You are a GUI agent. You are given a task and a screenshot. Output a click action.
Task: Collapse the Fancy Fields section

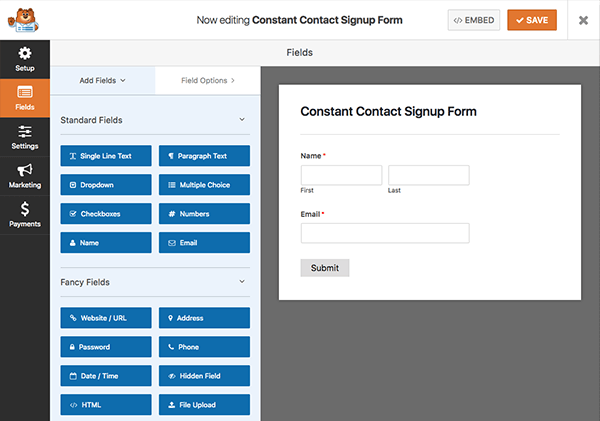click(242, 282)
